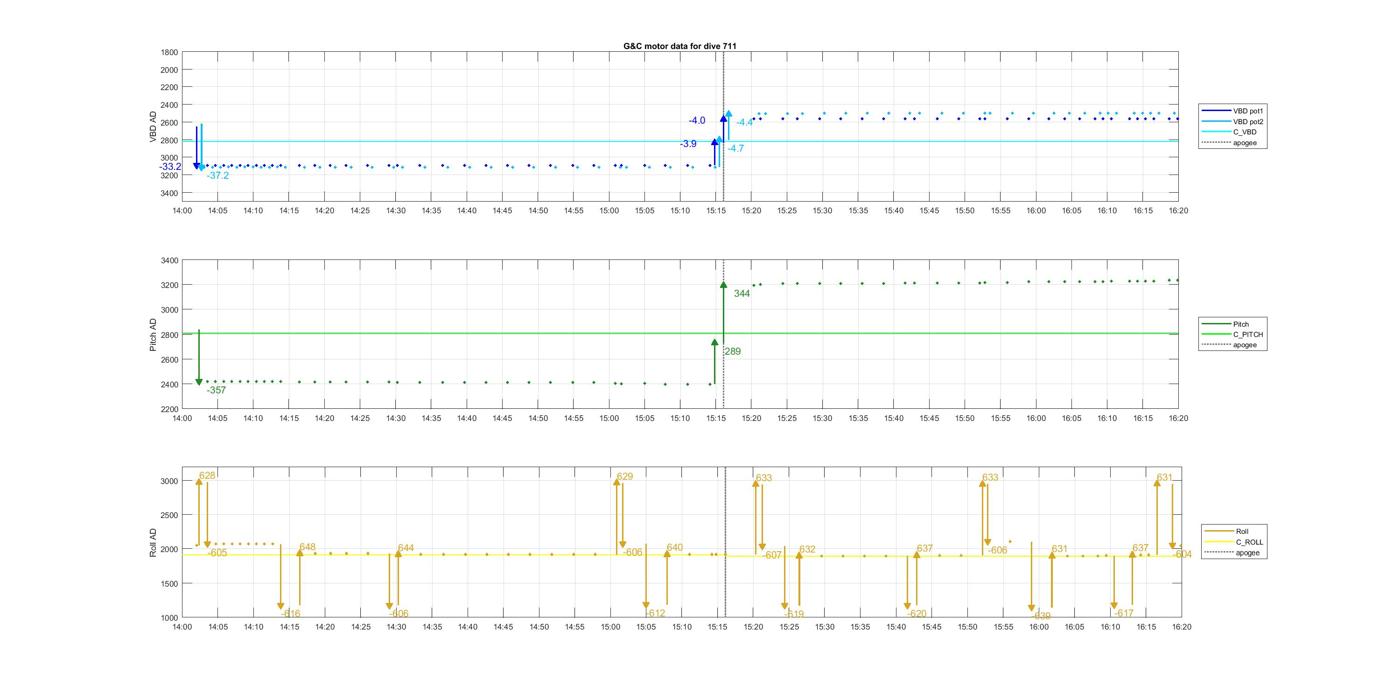Click the '2200' tick on Pitch axis

[169, 409]
